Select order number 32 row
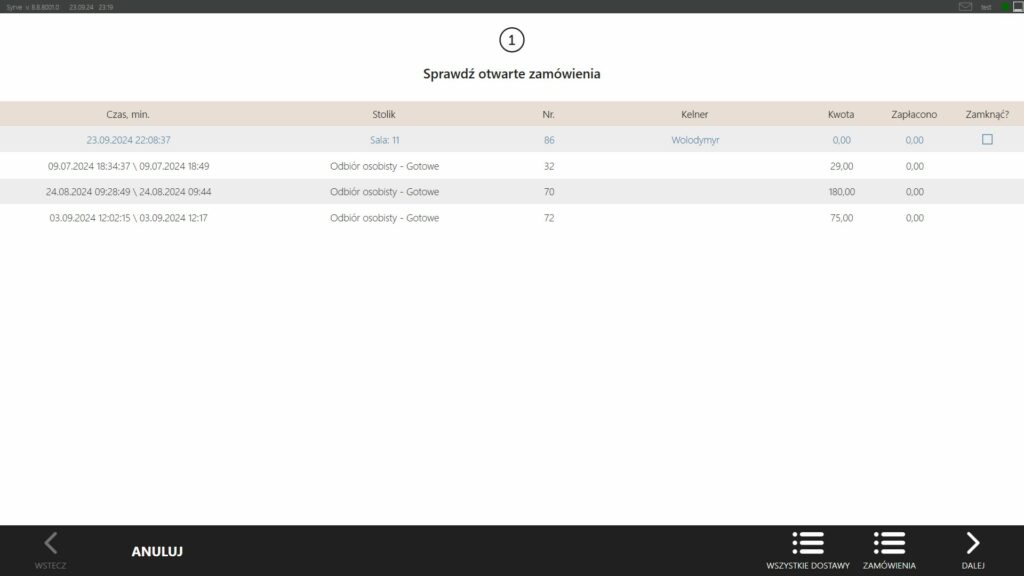This screenshot has height=576, width=1024. coord(548,166)
